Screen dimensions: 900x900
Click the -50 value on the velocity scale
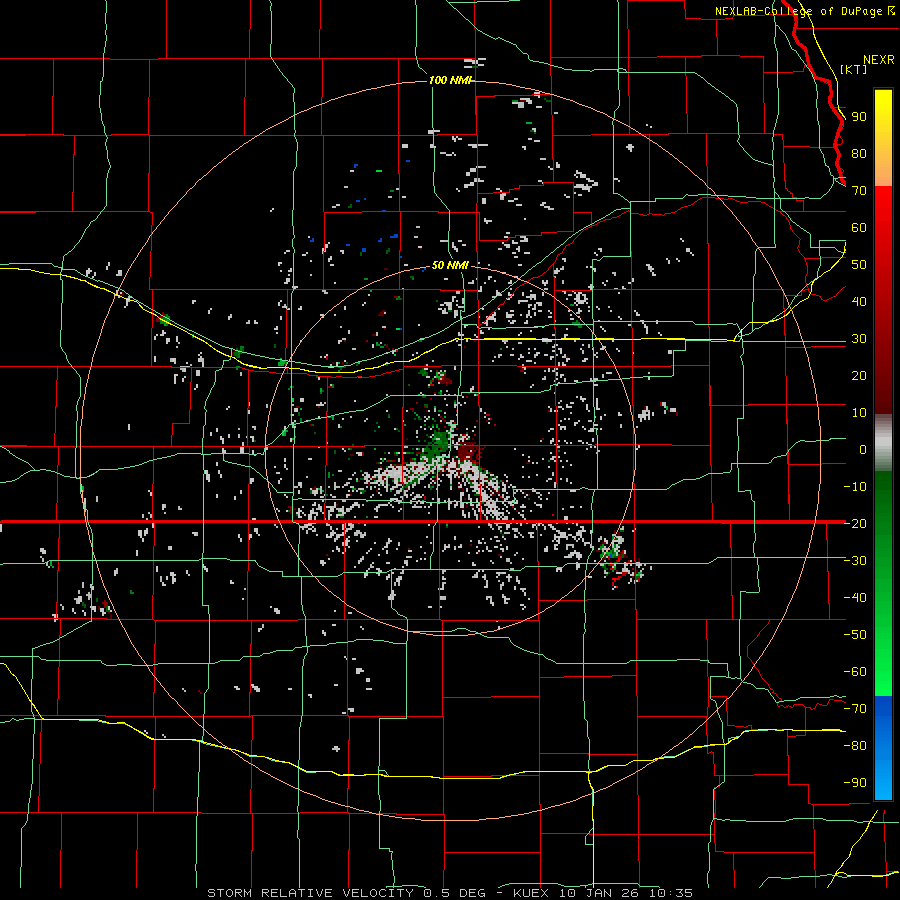click(x=855, y=635)
